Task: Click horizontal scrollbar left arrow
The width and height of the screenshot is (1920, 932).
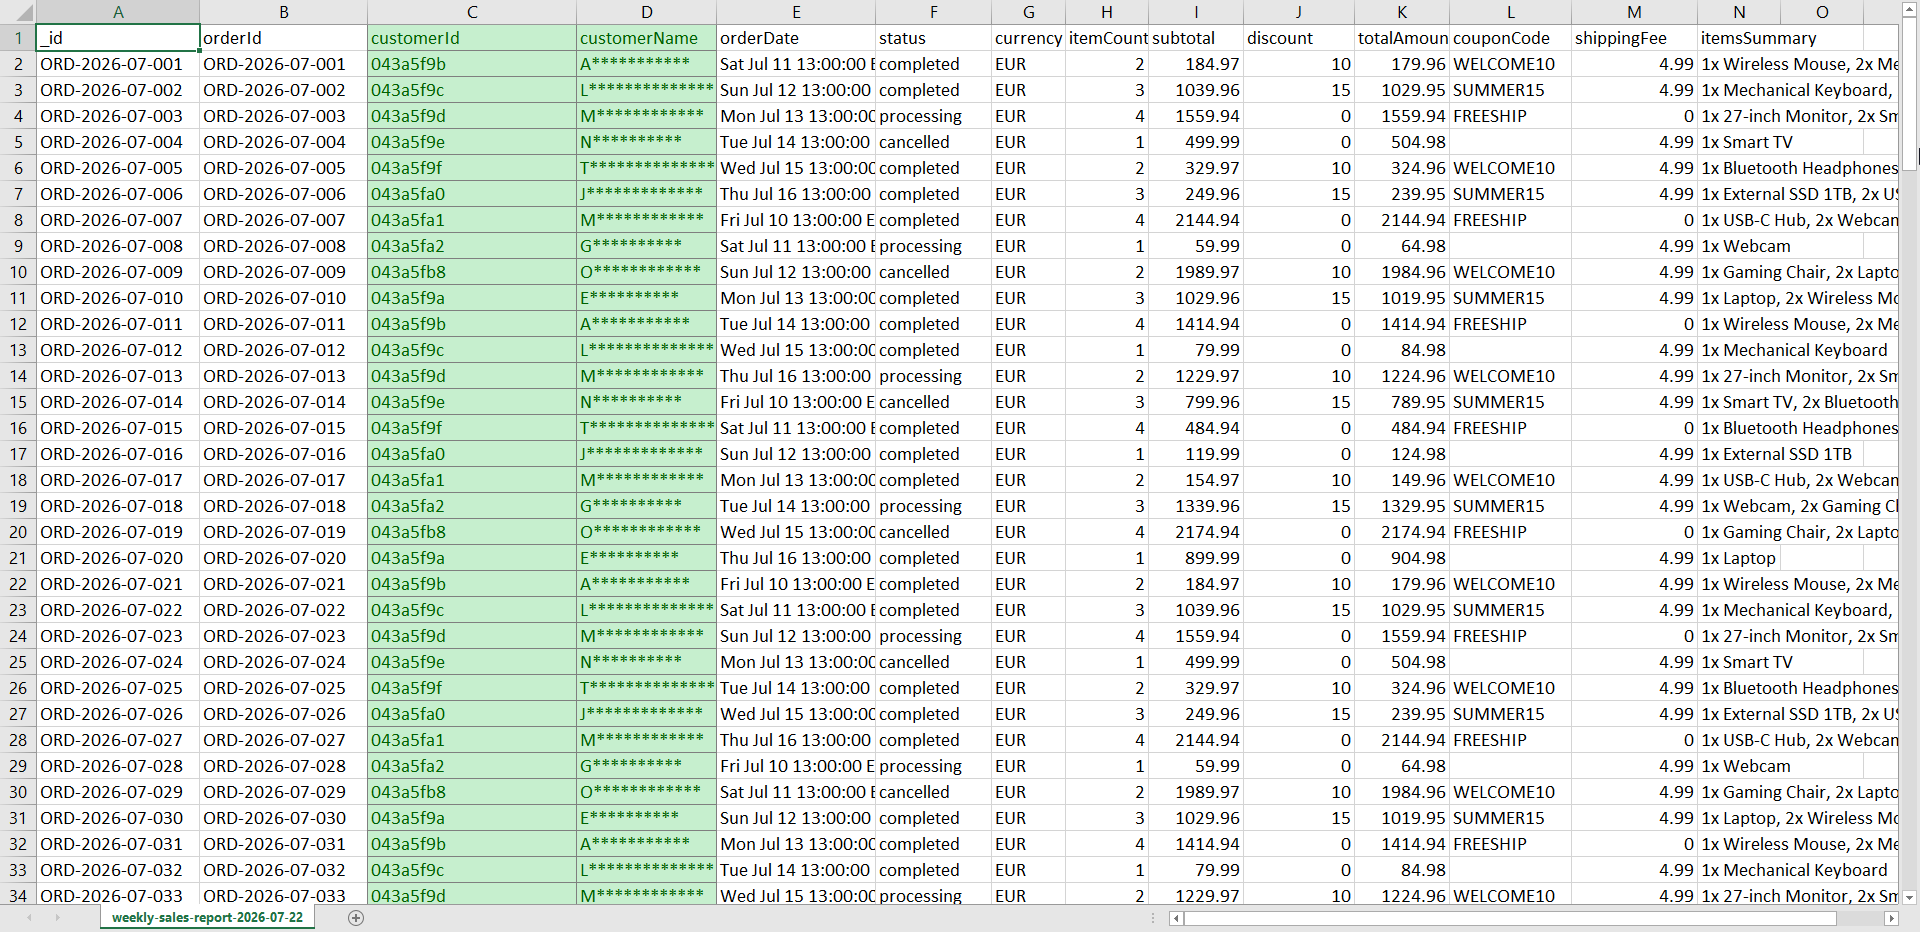Action: 1177,918
